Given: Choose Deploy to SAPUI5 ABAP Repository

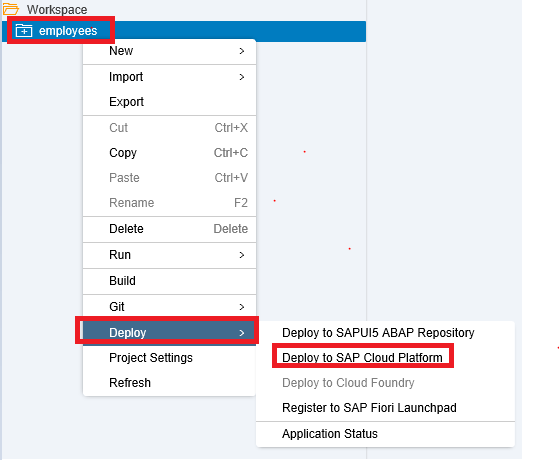Looking at the screenshot, I should (x=385, y=333).
